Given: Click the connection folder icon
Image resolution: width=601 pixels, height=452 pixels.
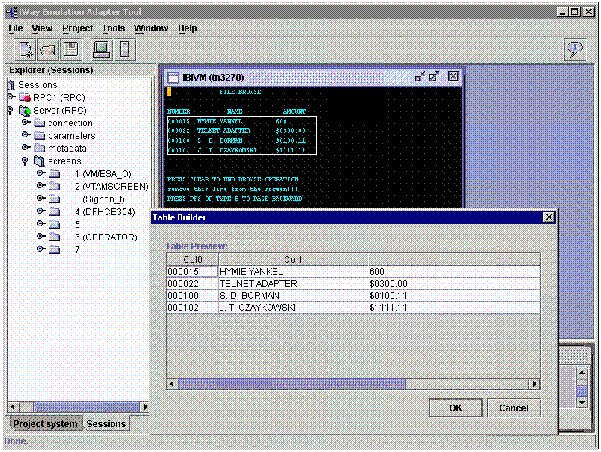Looking at the screenshot, I should pos(39,123).
